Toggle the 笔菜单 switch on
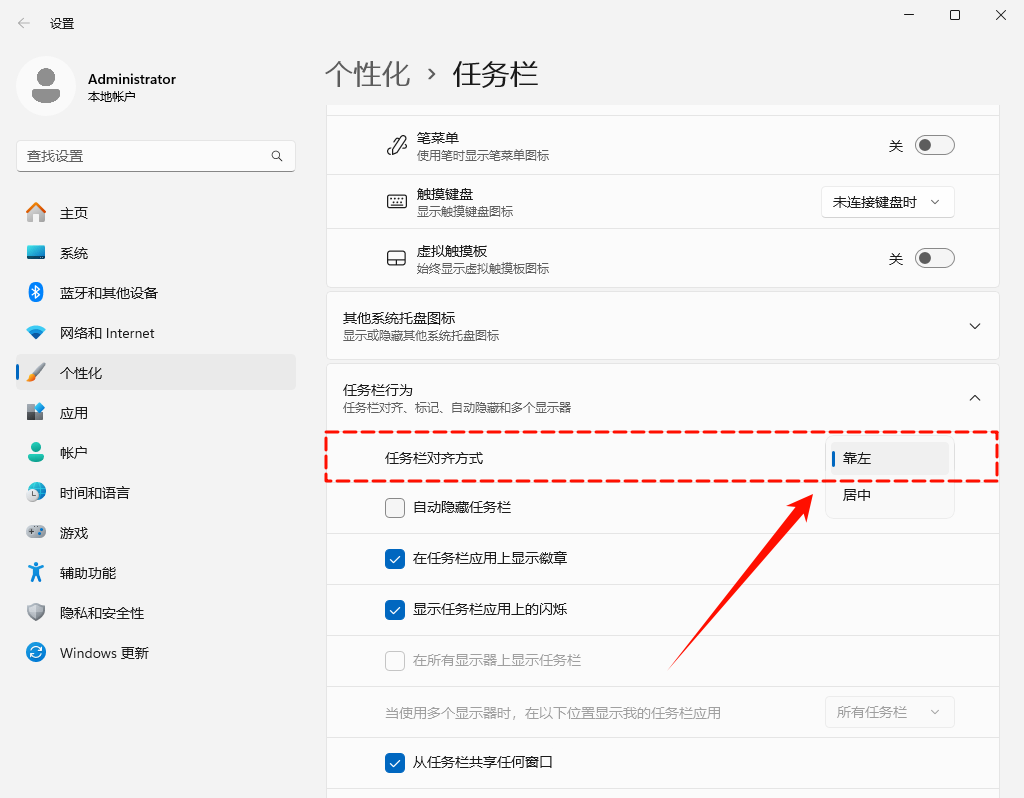Viewport: 1024px width, 798px height. coord(934,144)
